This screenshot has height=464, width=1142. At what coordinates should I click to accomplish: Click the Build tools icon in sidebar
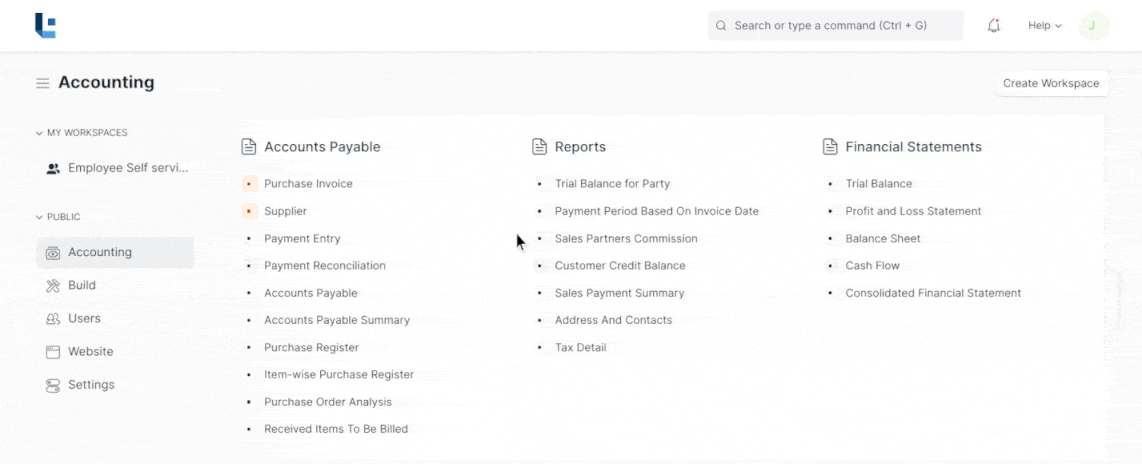53,286
